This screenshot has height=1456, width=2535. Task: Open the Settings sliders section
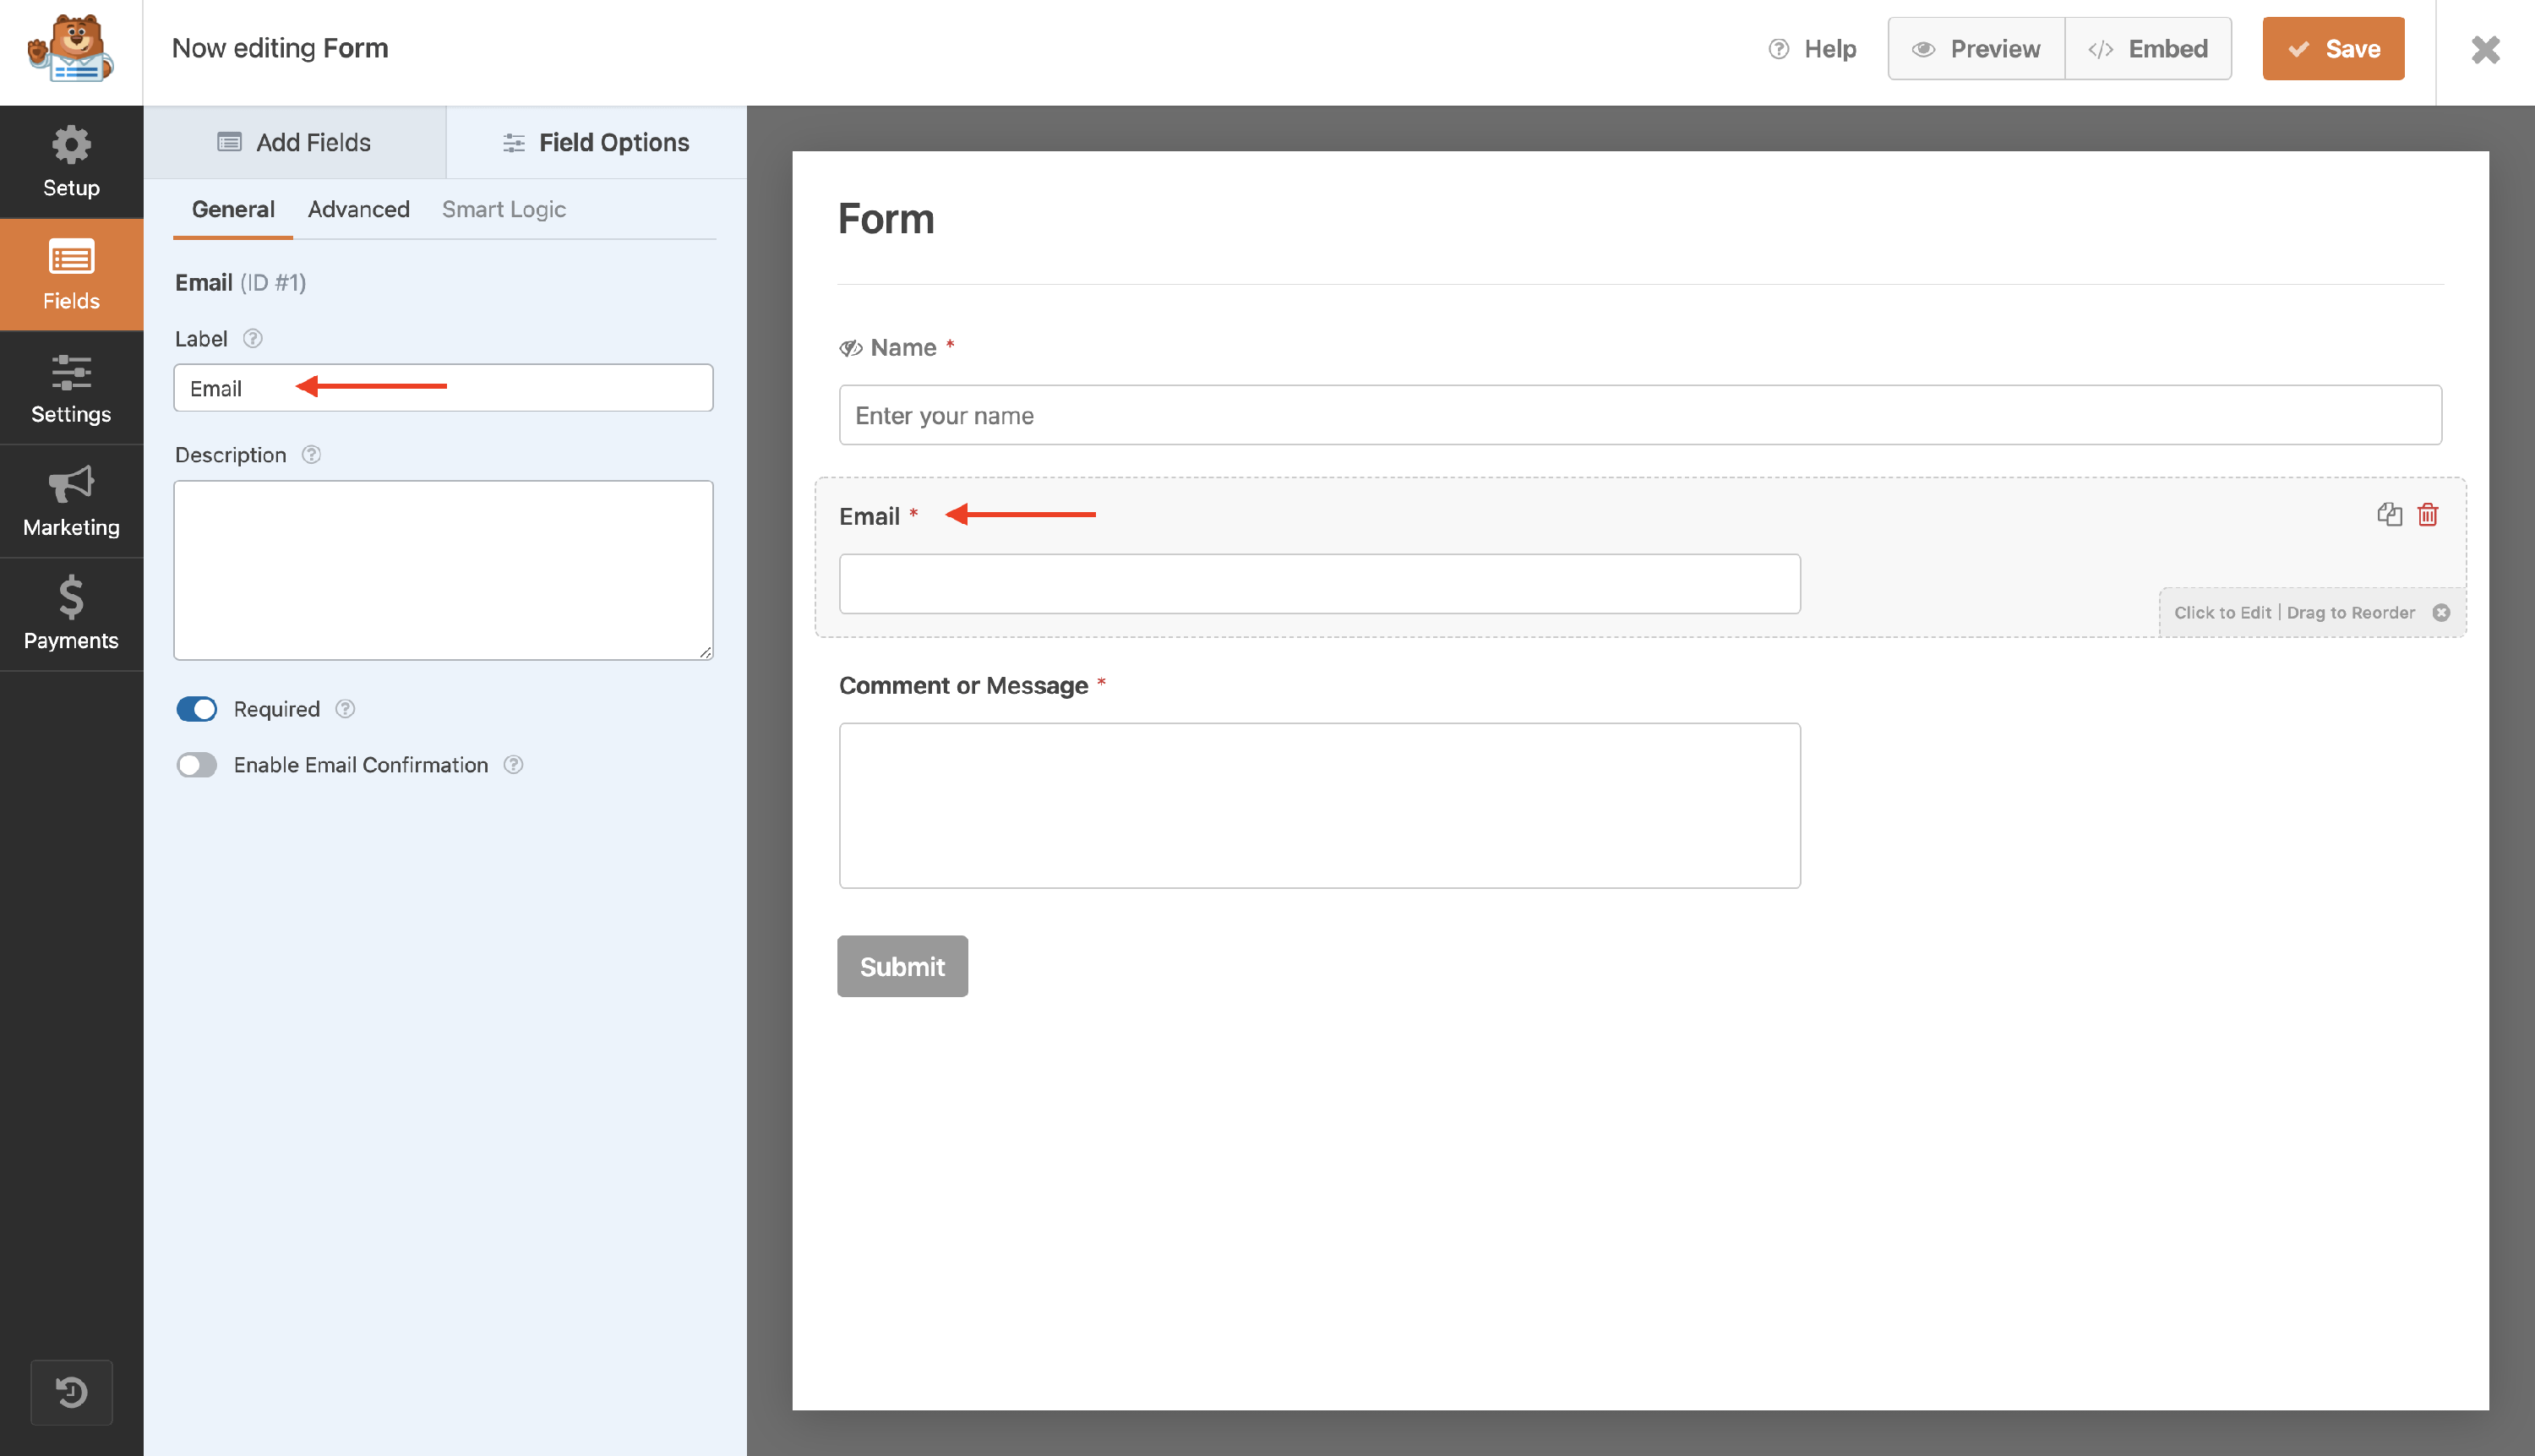coord(71,388)
